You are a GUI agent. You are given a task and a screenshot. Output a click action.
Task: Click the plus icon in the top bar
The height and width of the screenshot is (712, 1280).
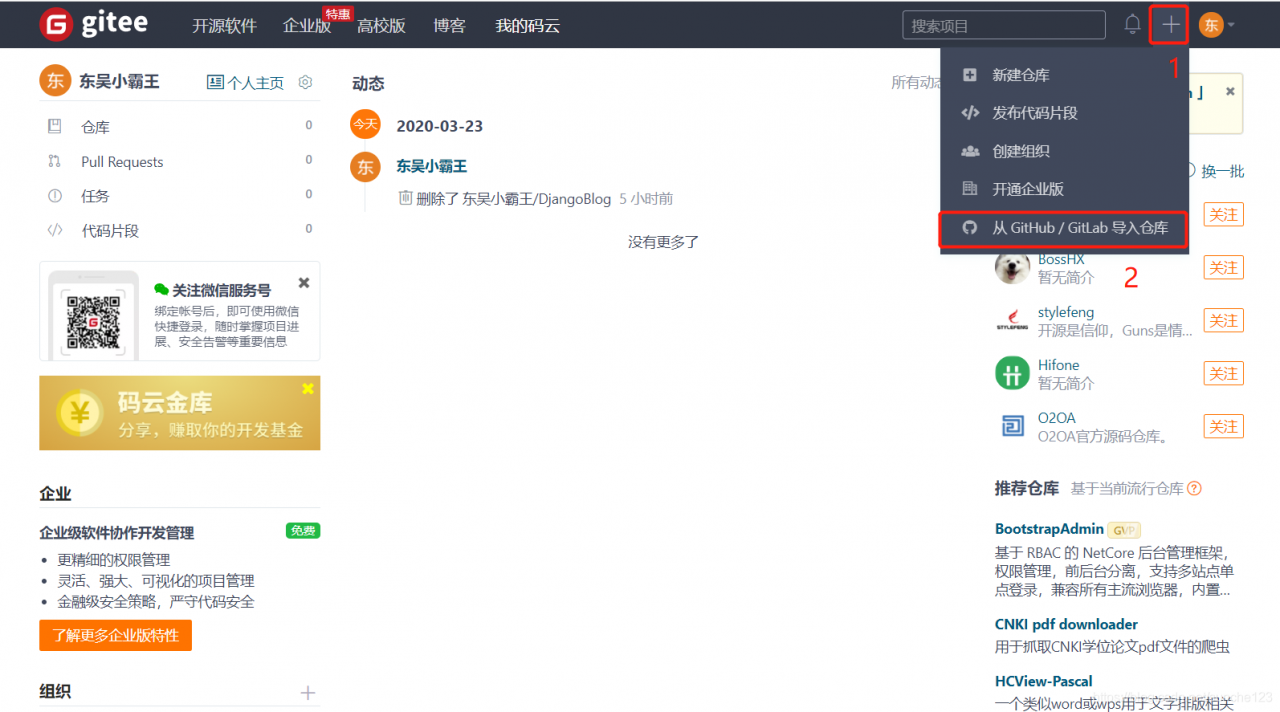[1170, 25]
